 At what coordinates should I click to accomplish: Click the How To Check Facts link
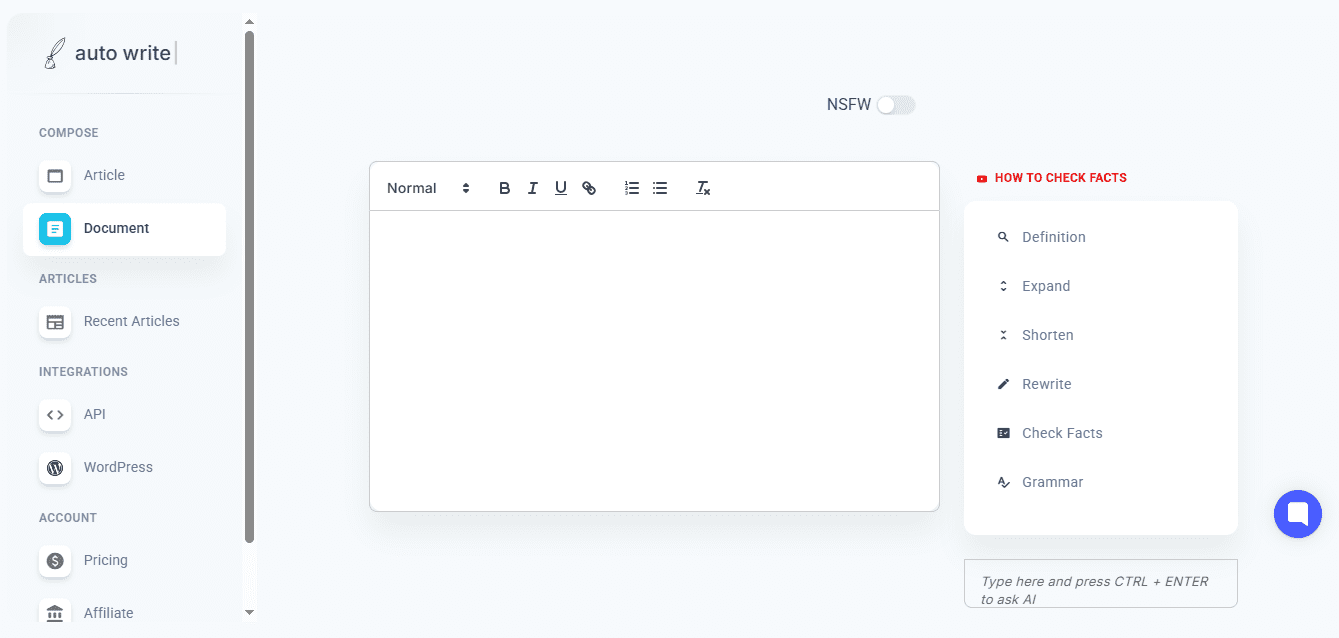[x=1059, y=178]
